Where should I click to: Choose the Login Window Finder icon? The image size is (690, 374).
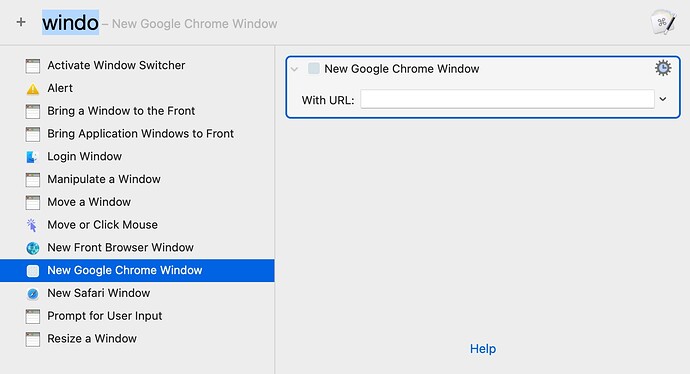point(33,157)
